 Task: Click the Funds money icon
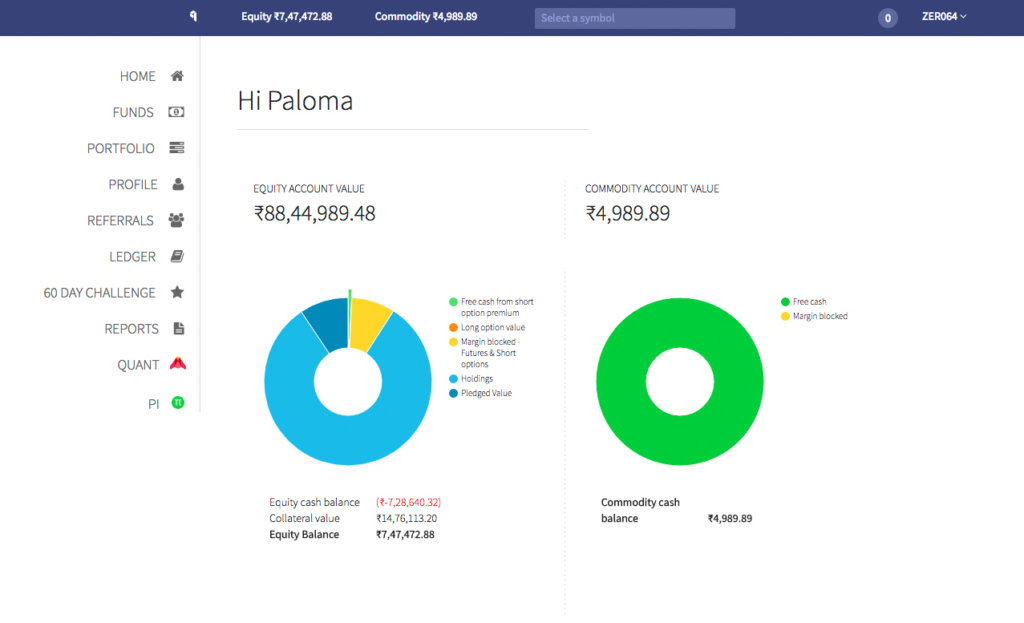tap(177, 112)
